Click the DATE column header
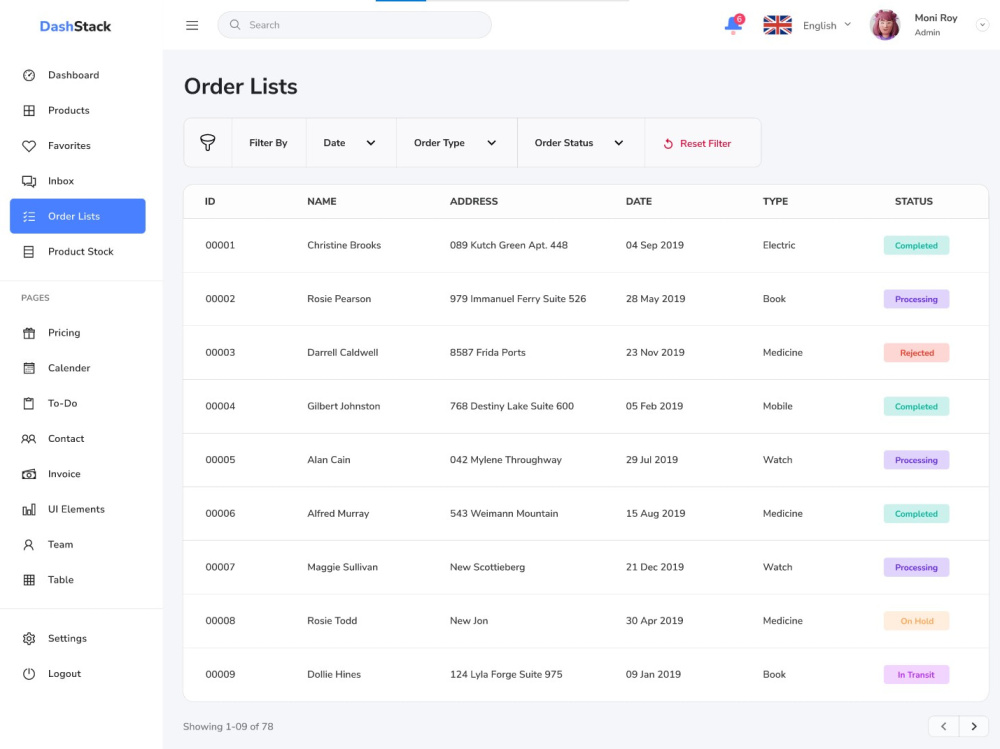The image size is (1000, 749). [638, 202]
